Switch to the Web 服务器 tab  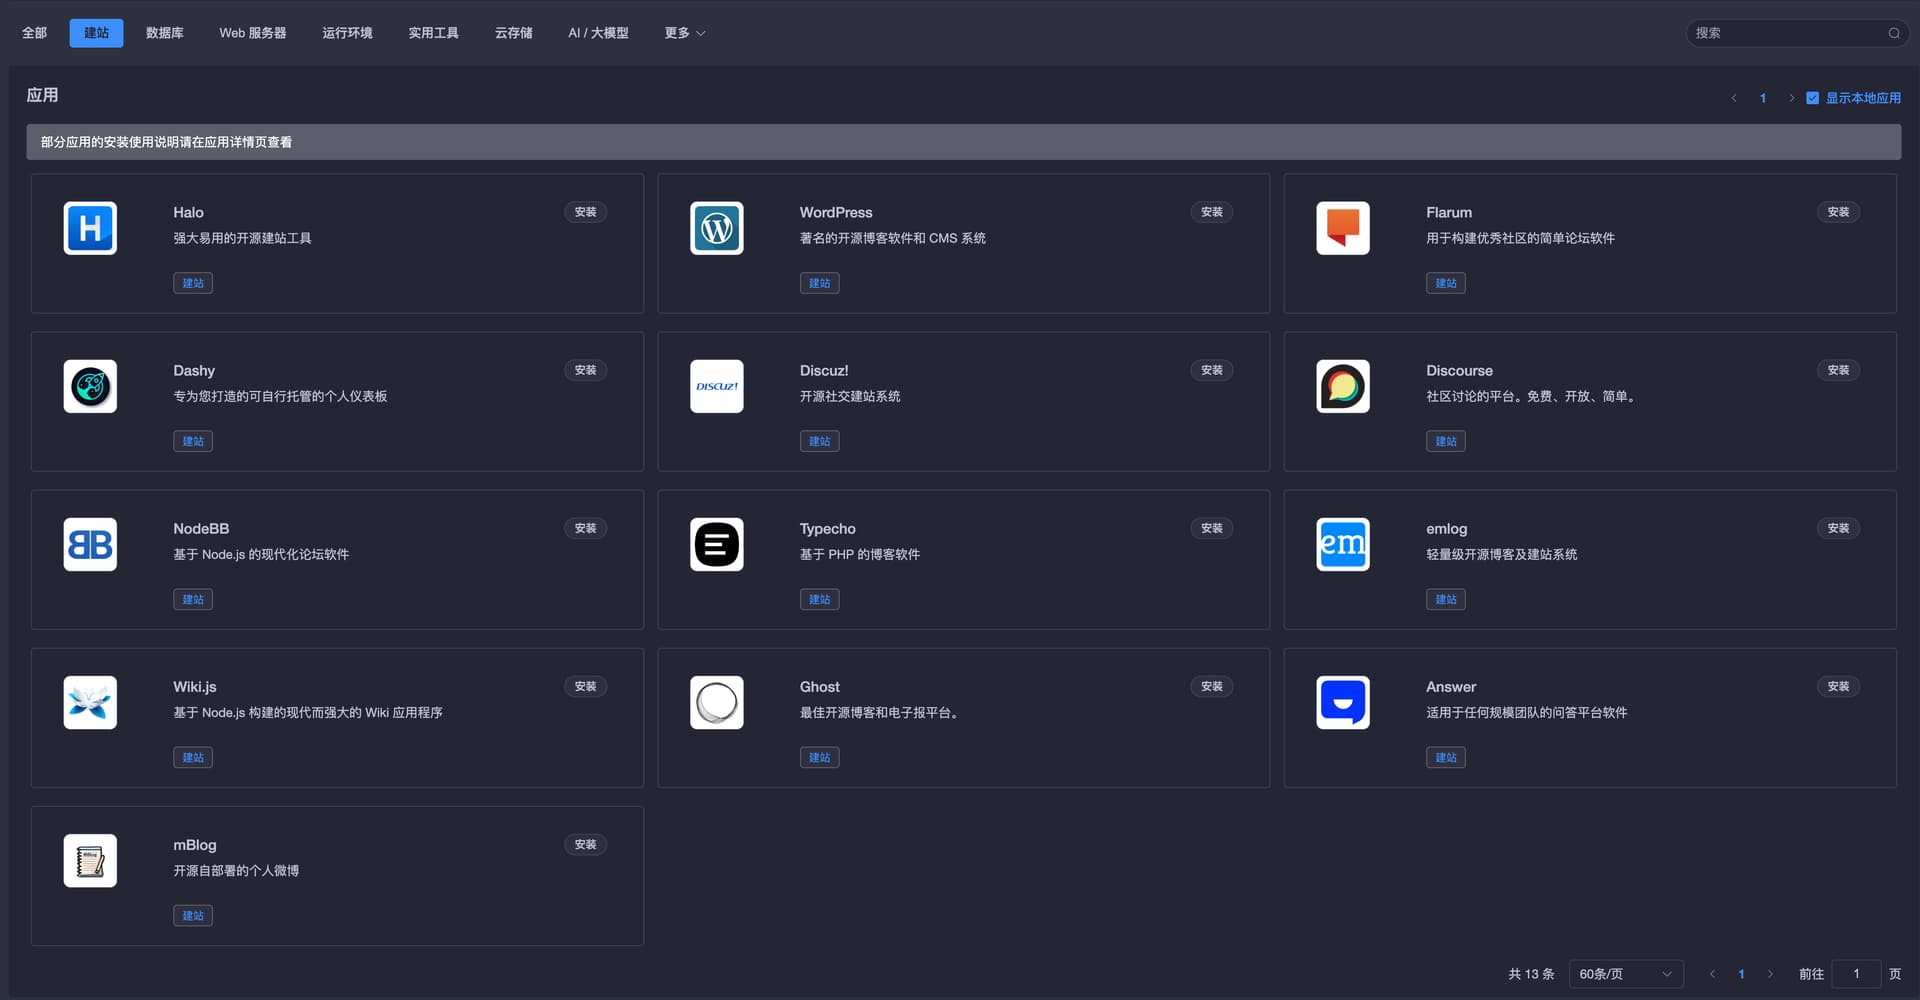[253, 33]
